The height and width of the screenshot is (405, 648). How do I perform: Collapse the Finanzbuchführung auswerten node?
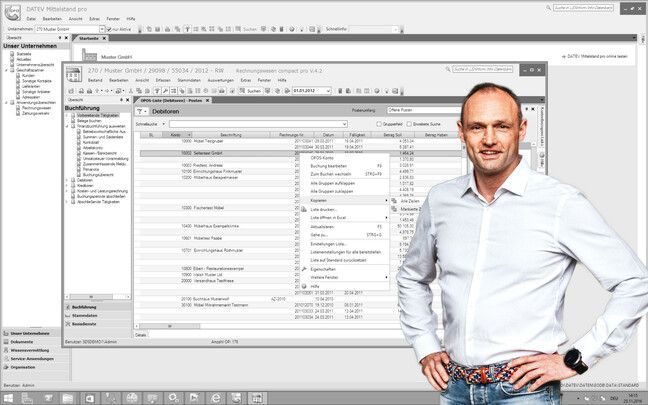67,126
